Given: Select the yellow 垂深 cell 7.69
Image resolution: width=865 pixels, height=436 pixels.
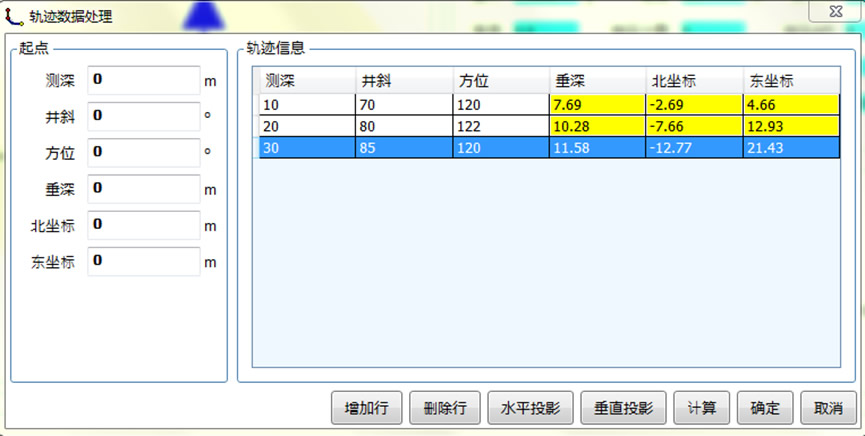Looking at the screenshot, I should pyautogui.click(x=596, y=104).
